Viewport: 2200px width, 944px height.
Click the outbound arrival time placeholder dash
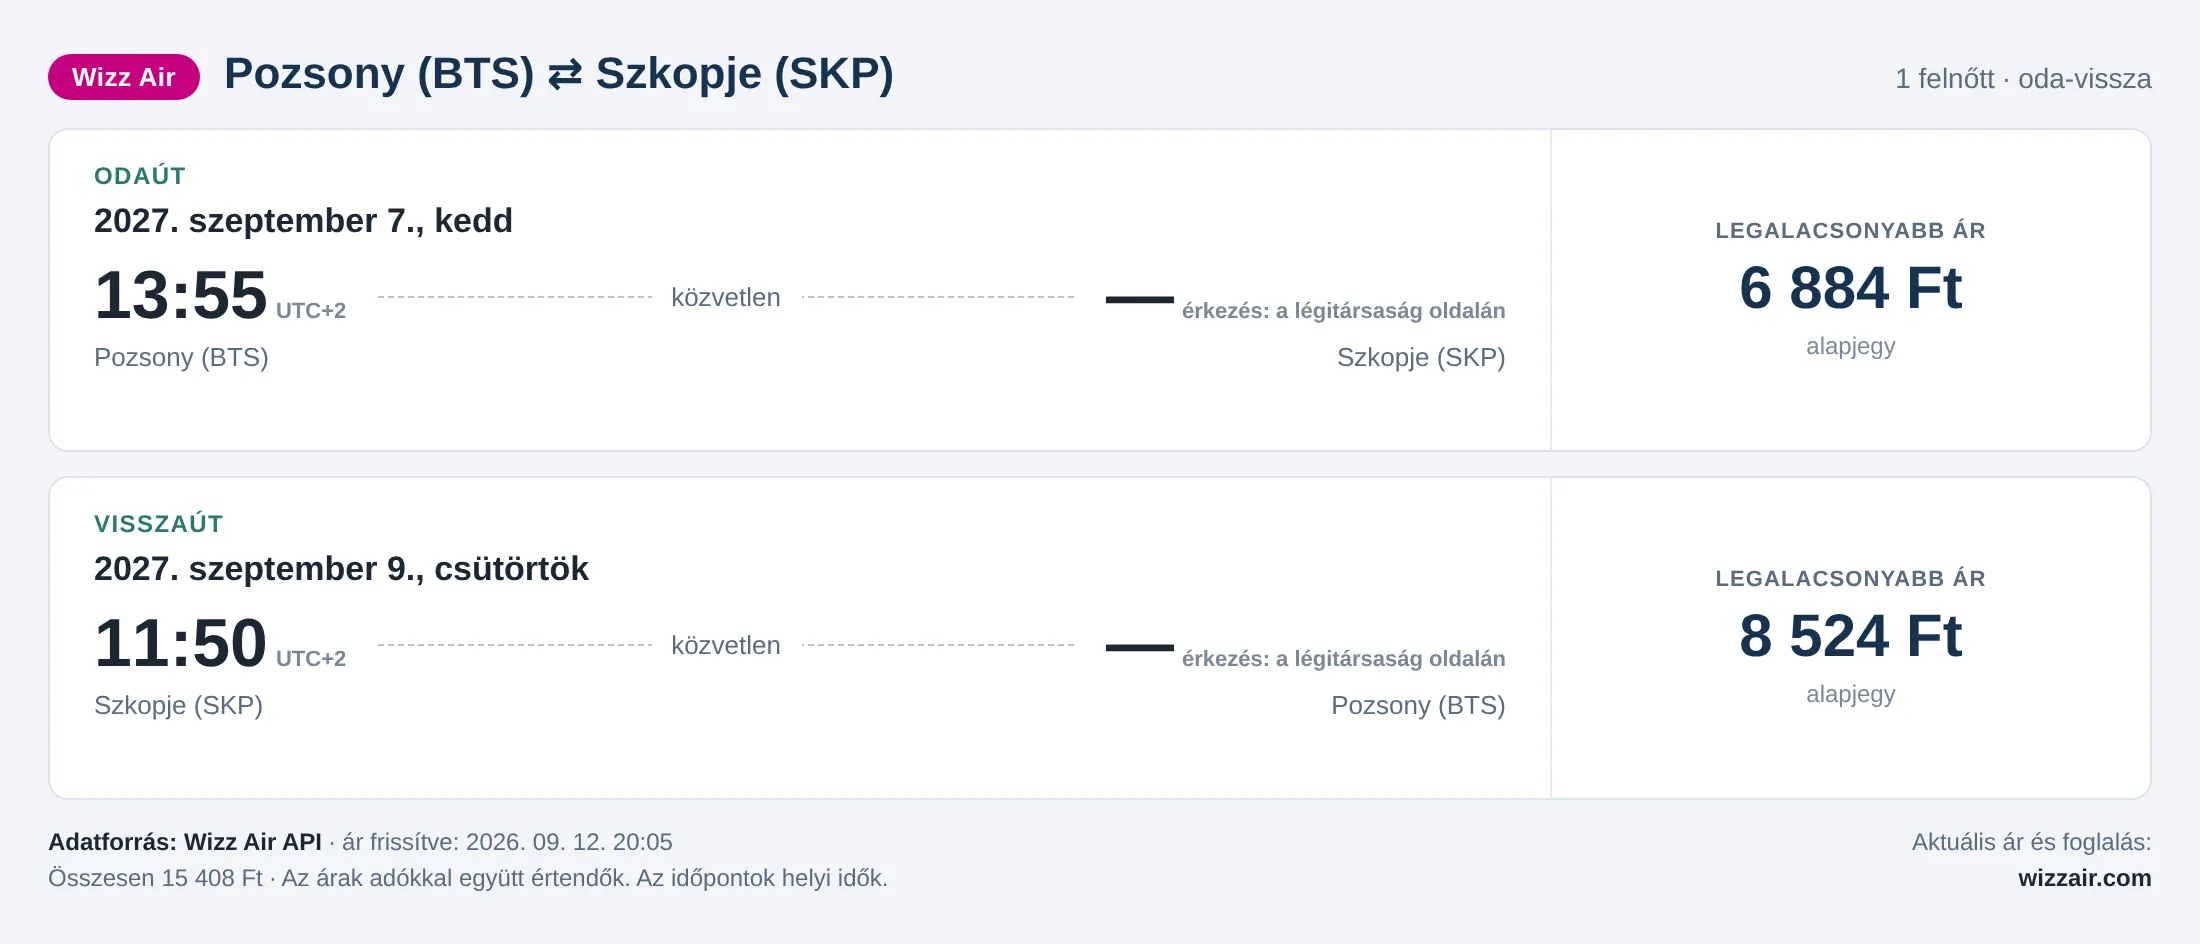(x=1140, y=299)
